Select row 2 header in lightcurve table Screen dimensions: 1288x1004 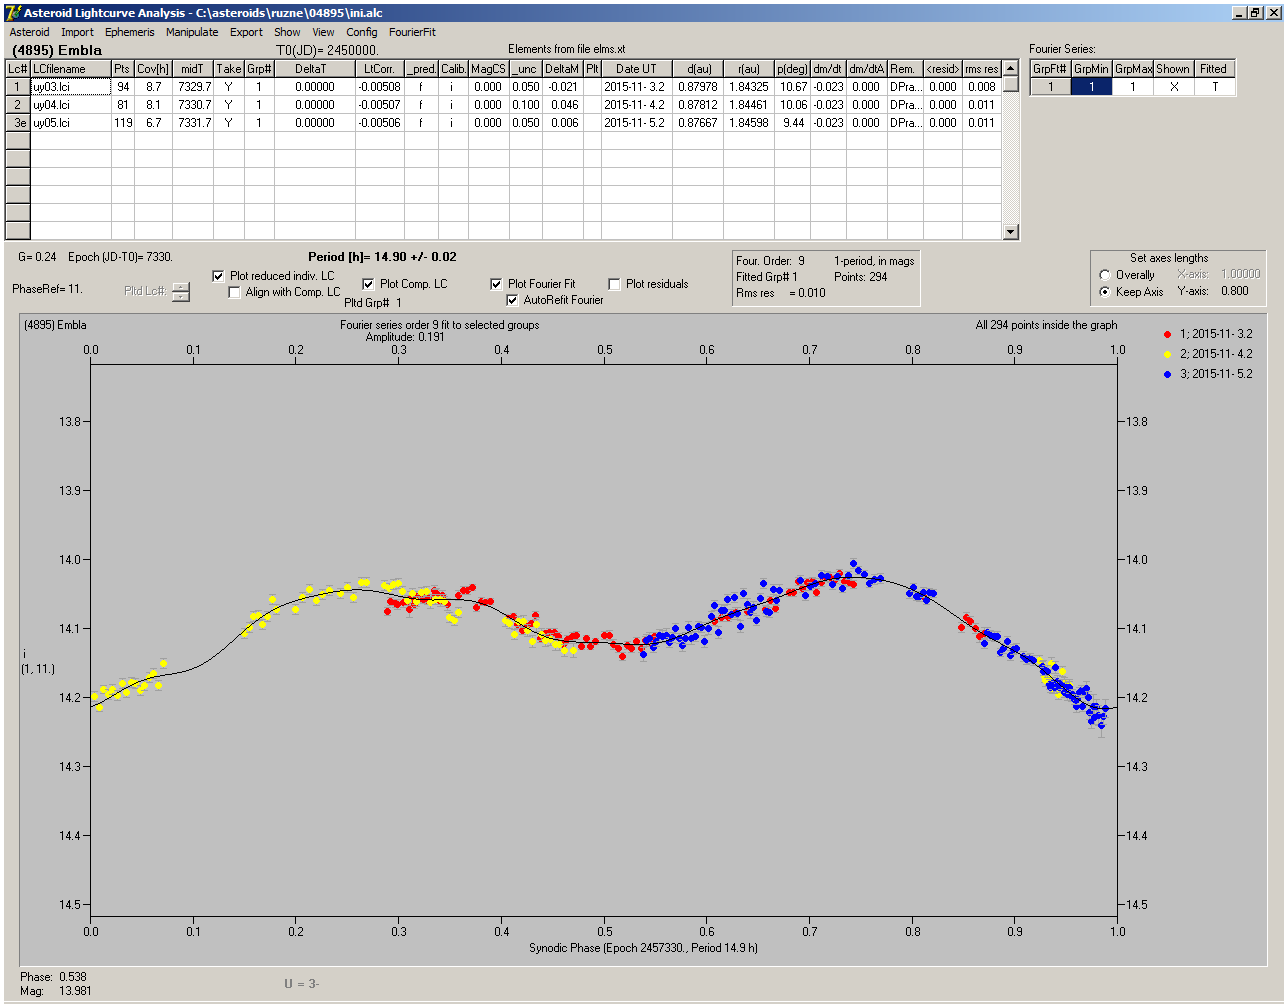pyautogui.click(x=18, y=104)
